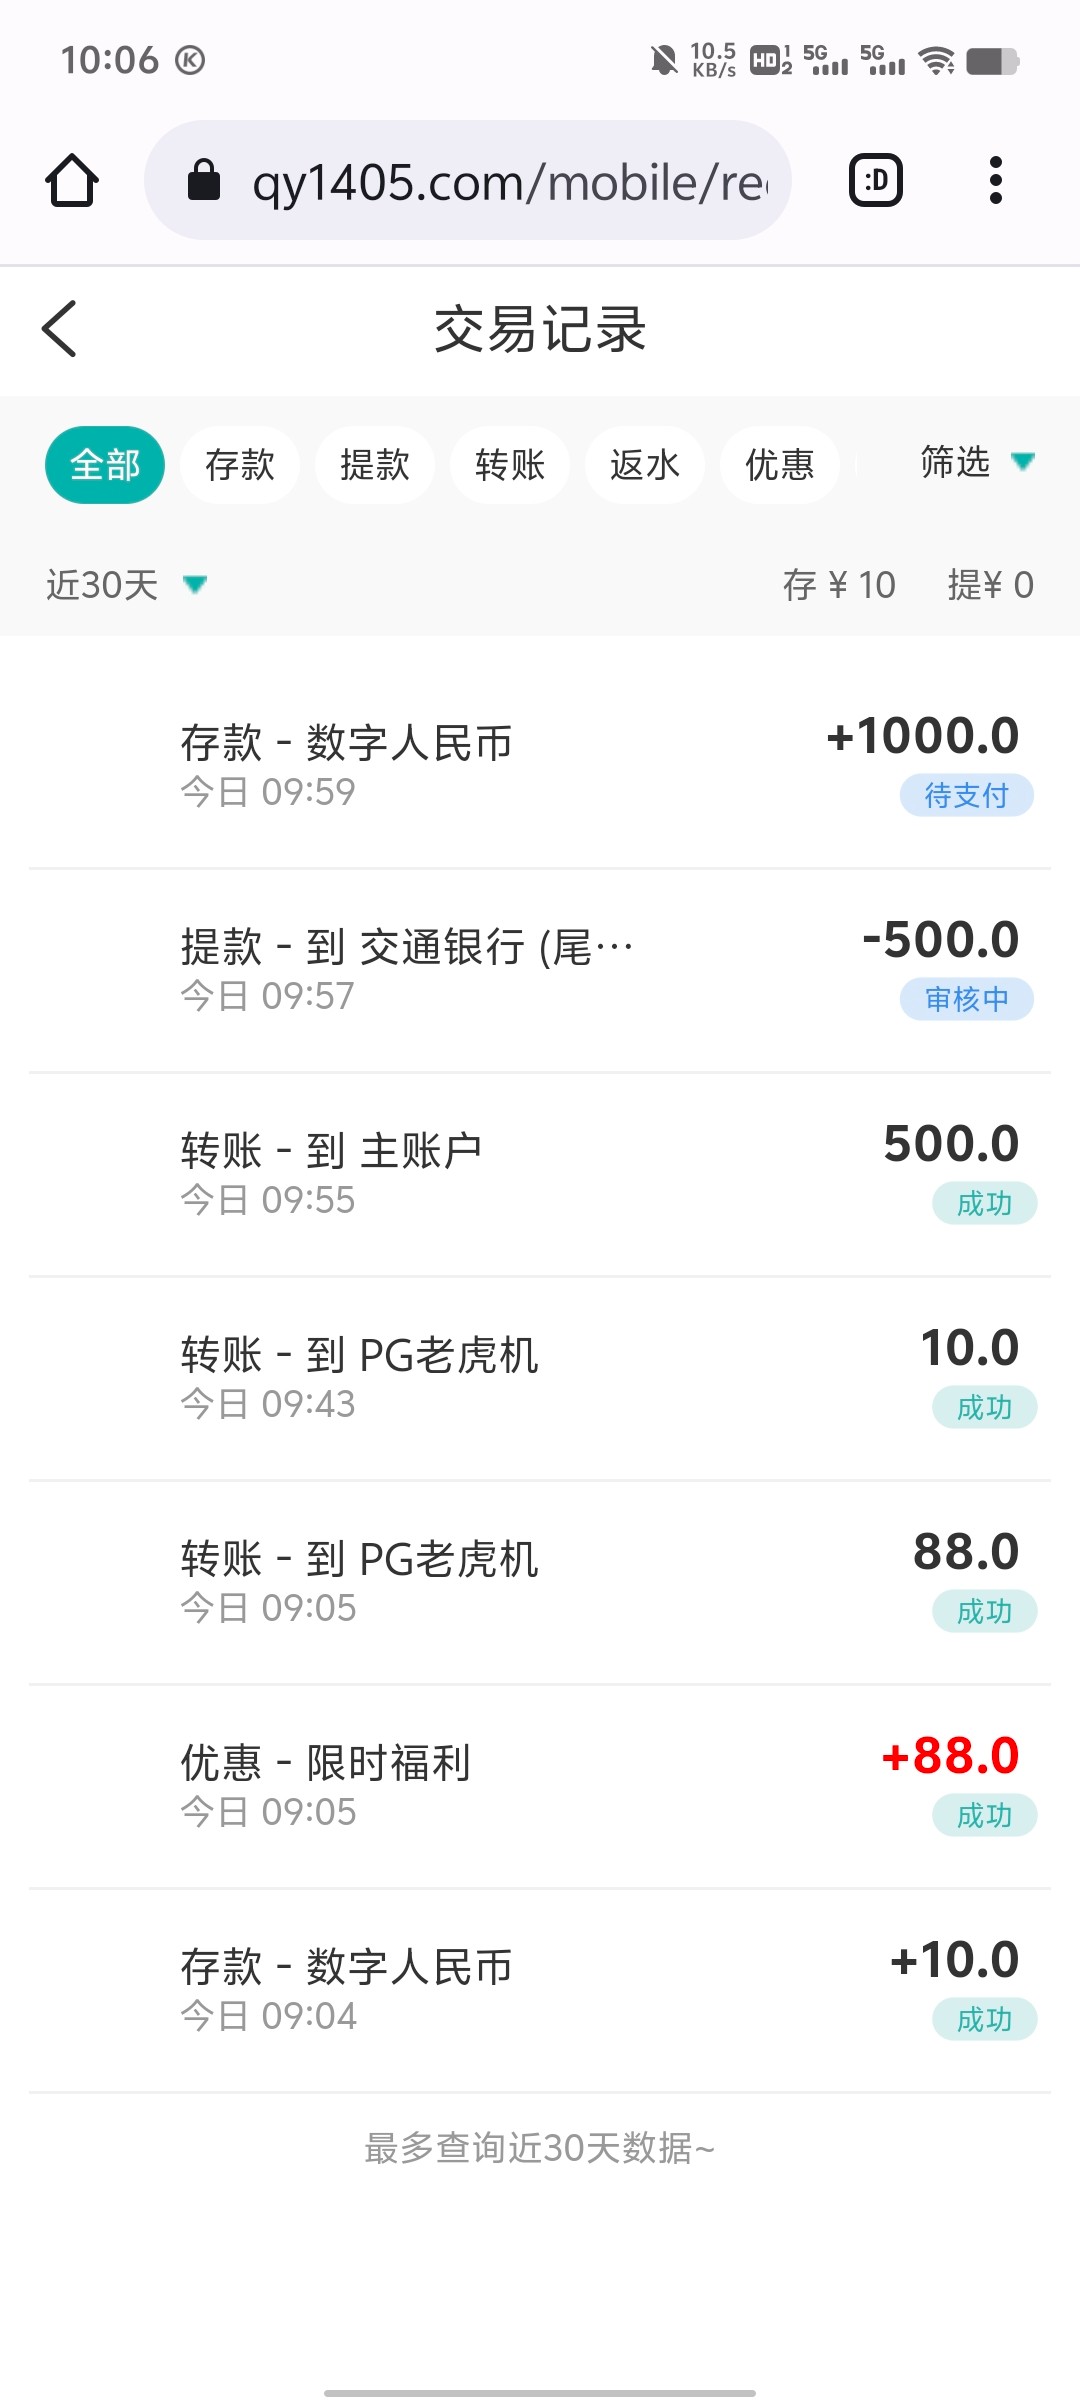This screenshot has width=1080, height=2400.
Task: Open the browser tab switcher icon
Action: [875, 181]
